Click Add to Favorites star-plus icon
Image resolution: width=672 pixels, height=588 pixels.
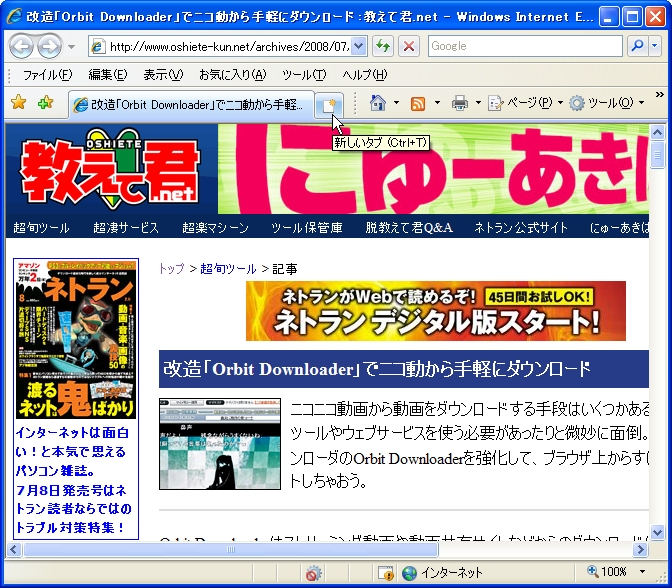click(x=45, y=103)
